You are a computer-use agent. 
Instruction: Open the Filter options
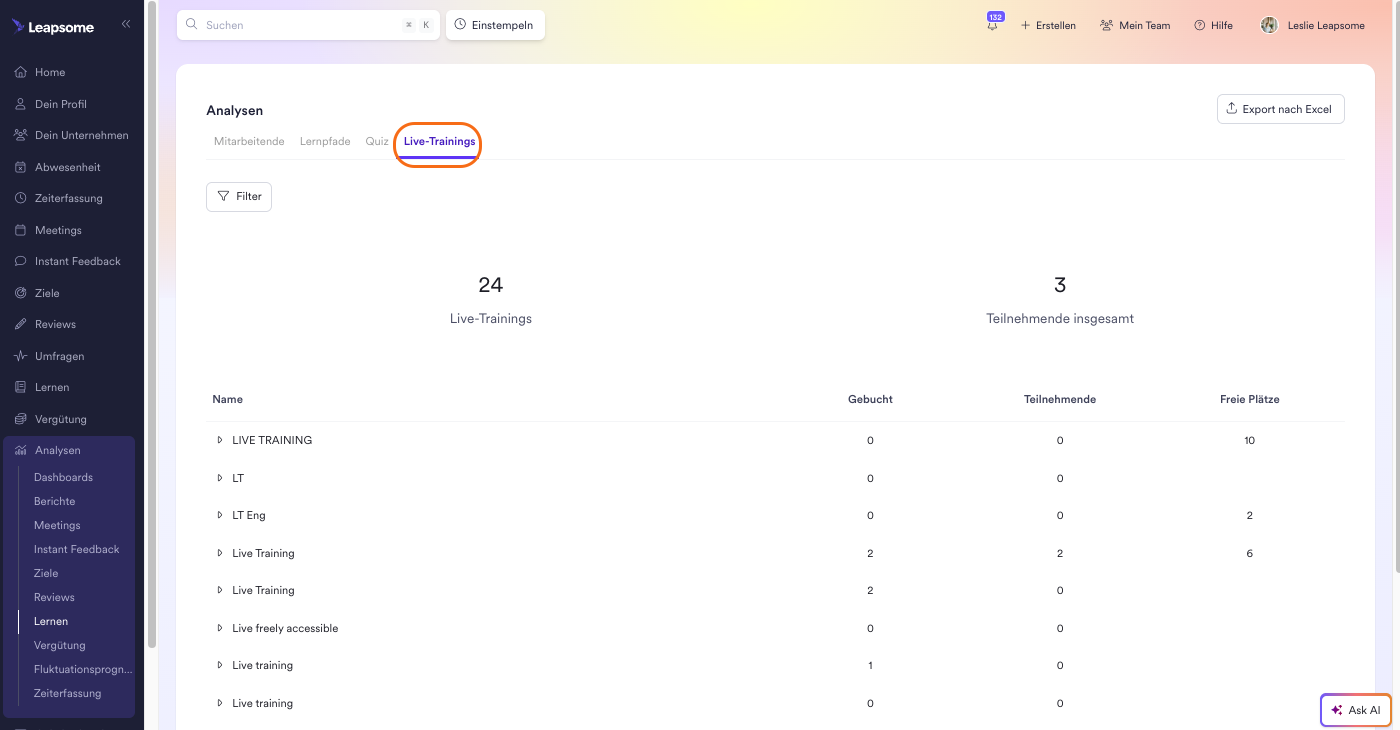point(239,196)
